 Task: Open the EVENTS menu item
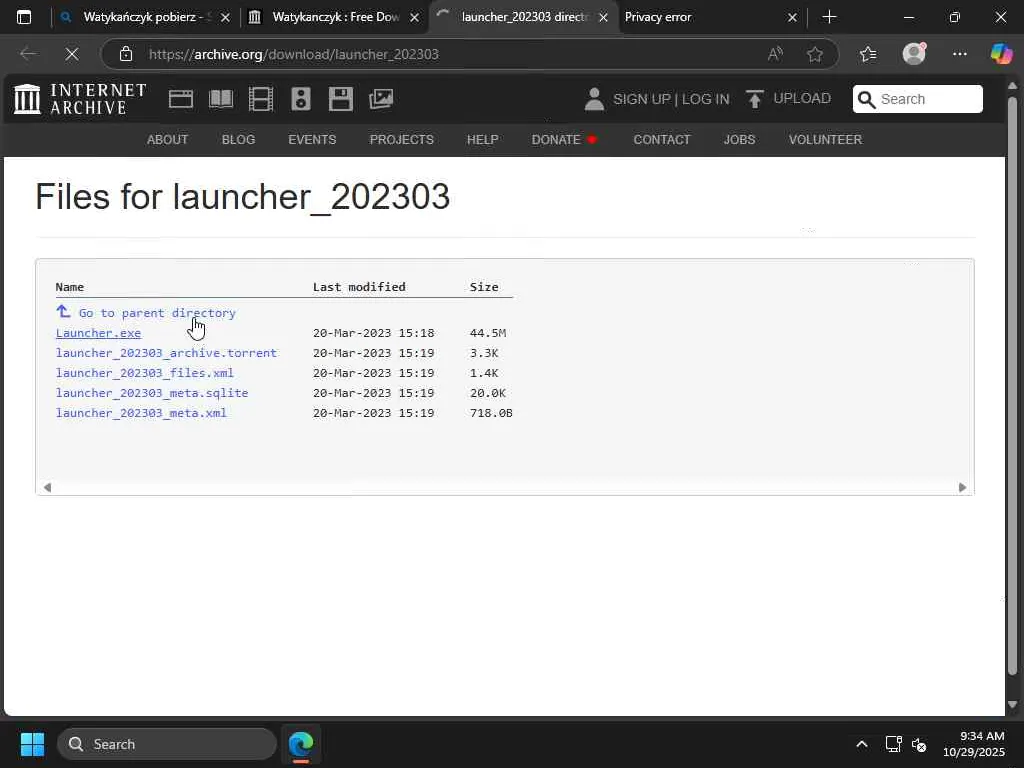point(312,140)
